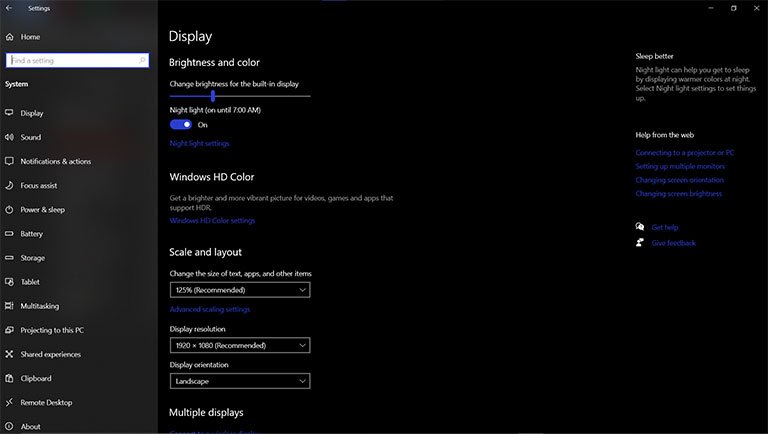This screenshot has width=768, height=434.
Task: Open Home via the house icon
Action: pyautogui.click(x=9, y=37)
